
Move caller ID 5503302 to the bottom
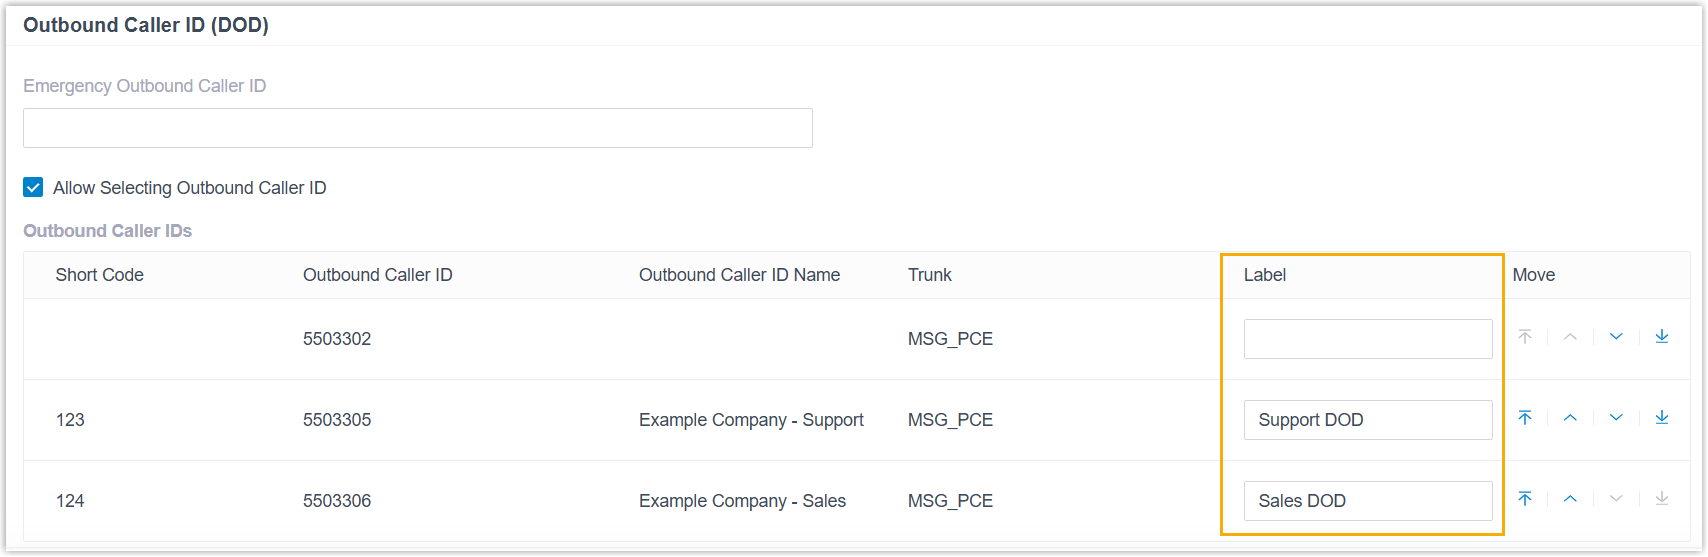pos(1662,337)
